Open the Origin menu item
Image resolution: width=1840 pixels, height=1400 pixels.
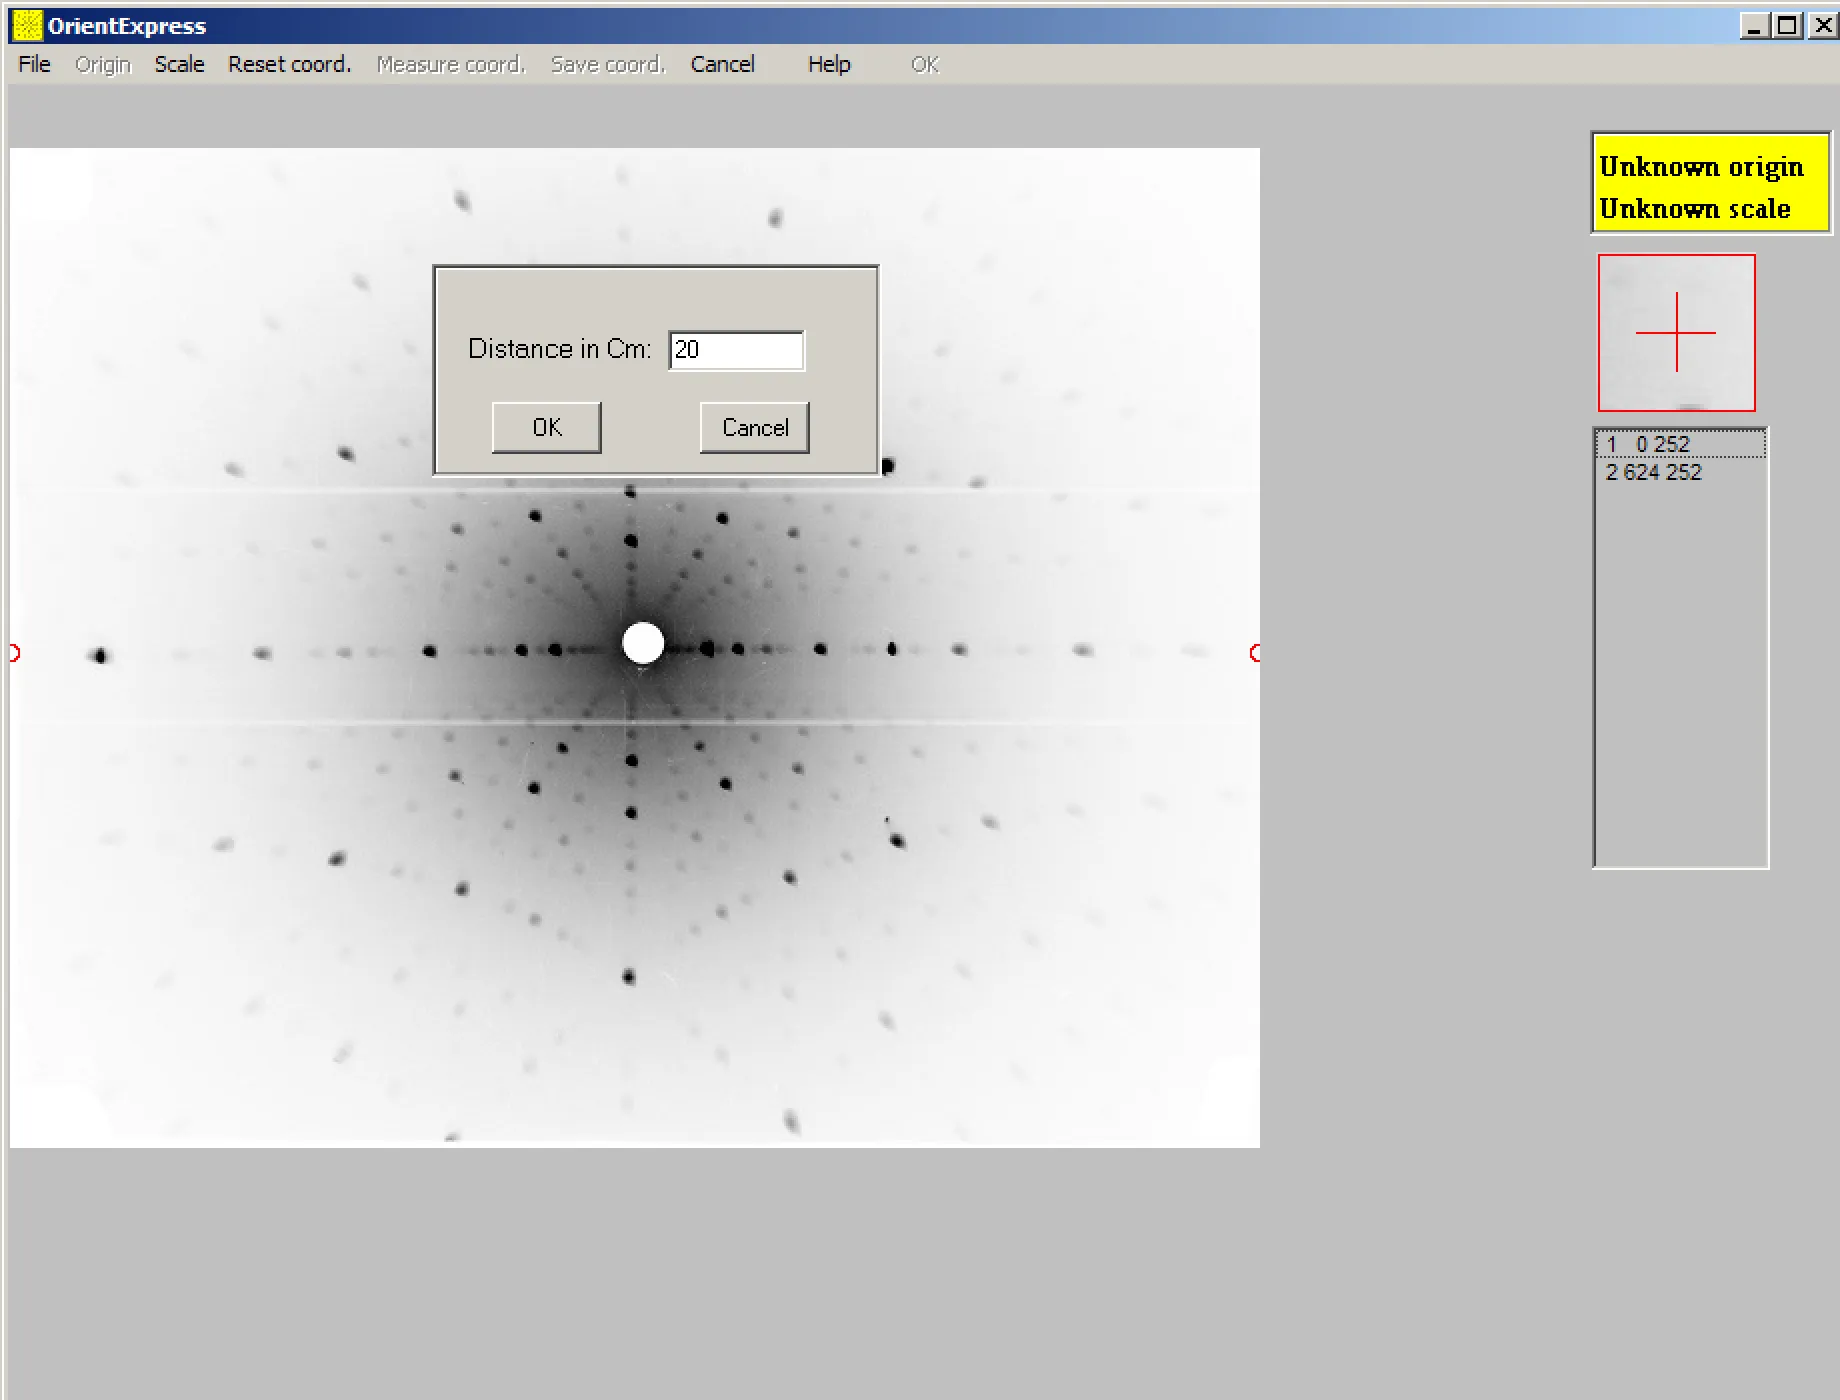point(103,64)
